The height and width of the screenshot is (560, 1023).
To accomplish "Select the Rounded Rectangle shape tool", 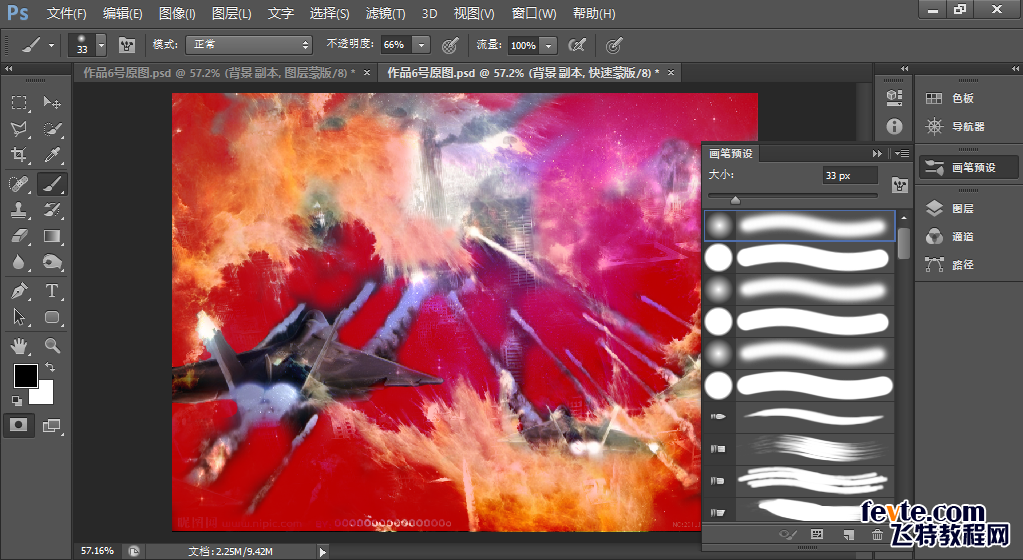I will point(52,317).
